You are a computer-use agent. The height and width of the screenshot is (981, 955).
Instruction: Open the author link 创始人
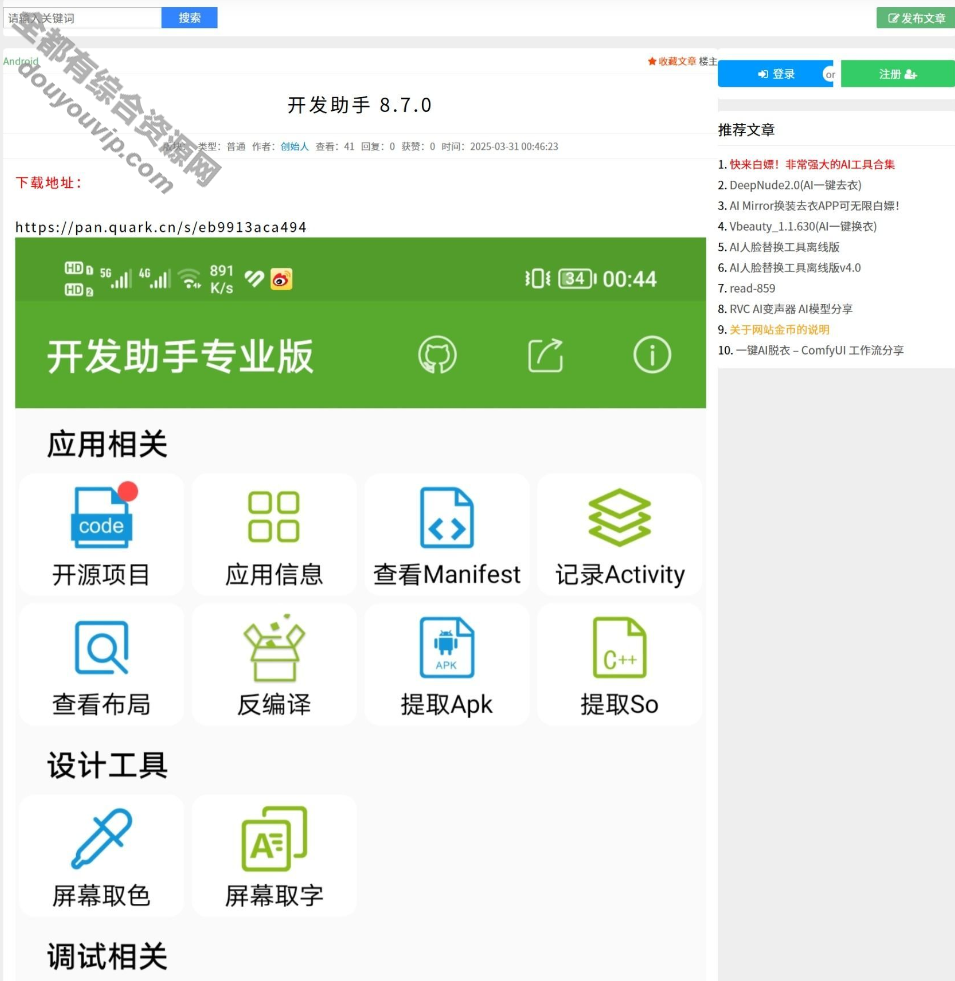pos(294,146)
